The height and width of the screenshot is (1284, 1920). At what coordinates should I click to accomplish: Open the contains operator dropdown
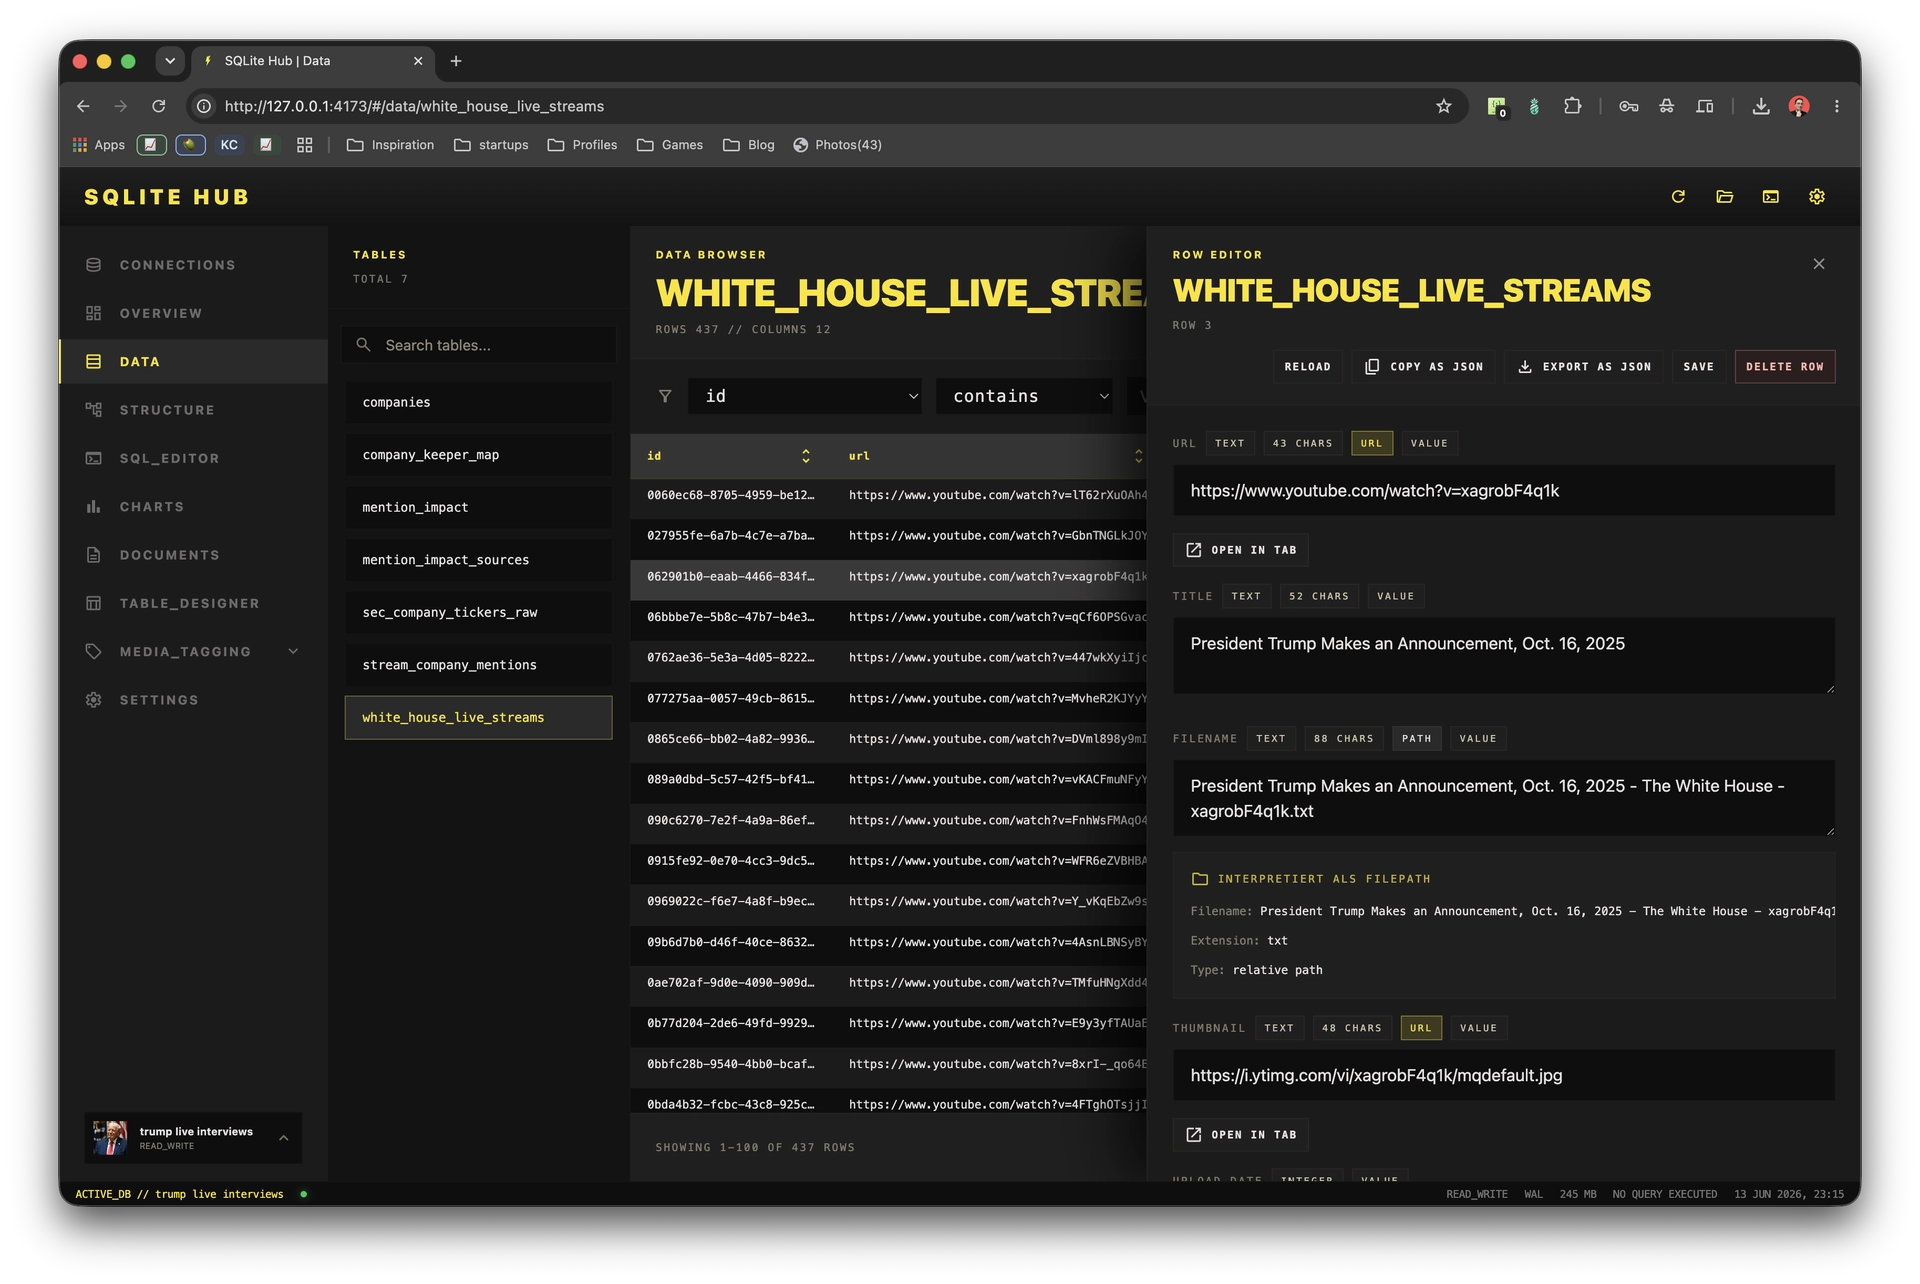pos(1026,397)
